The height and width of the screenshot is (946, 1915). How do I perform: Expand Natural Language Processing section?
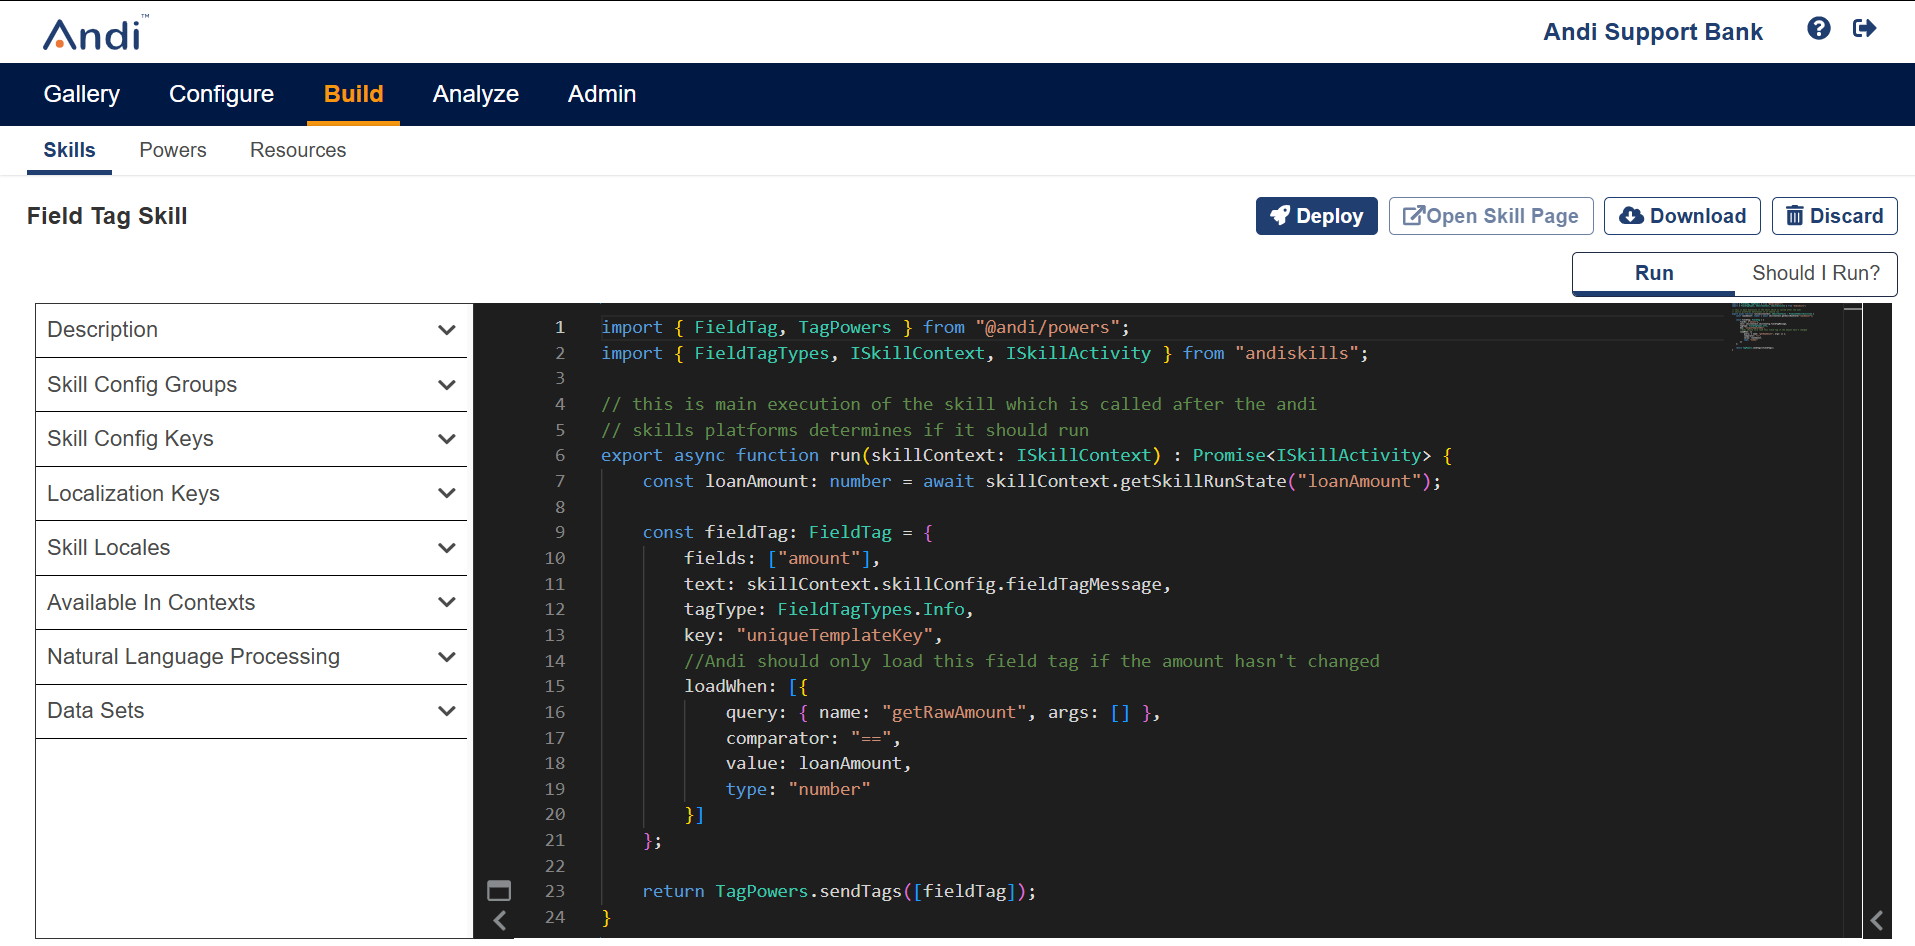pyautogui.click(x=251, y=657)
